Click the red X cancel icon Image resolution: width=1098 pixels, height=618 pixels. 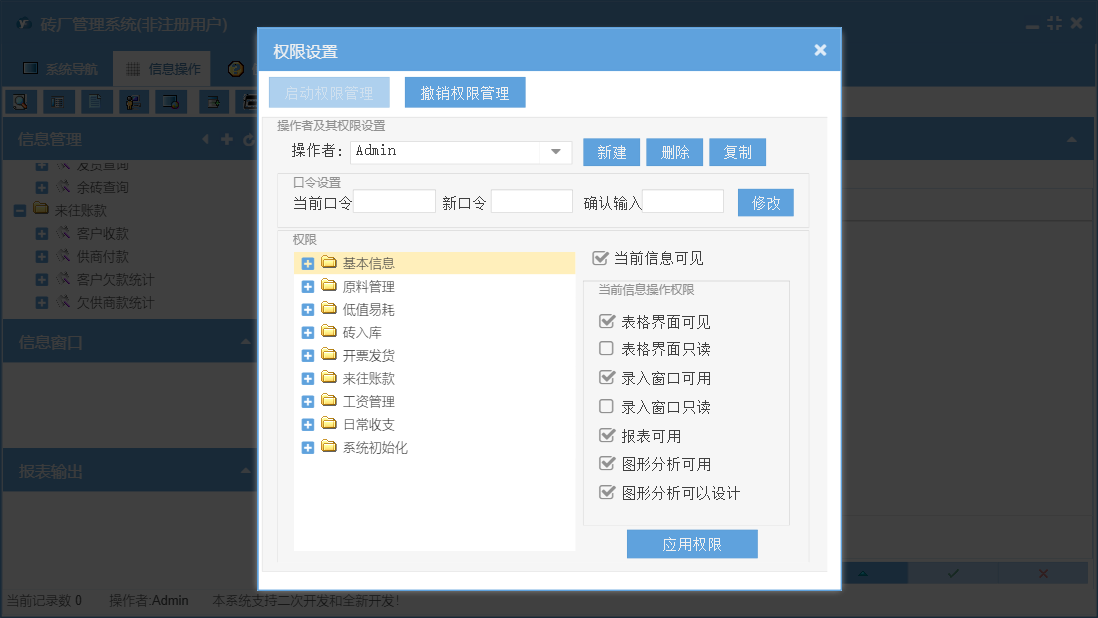pyautogui.click(x=1042, y=573)
